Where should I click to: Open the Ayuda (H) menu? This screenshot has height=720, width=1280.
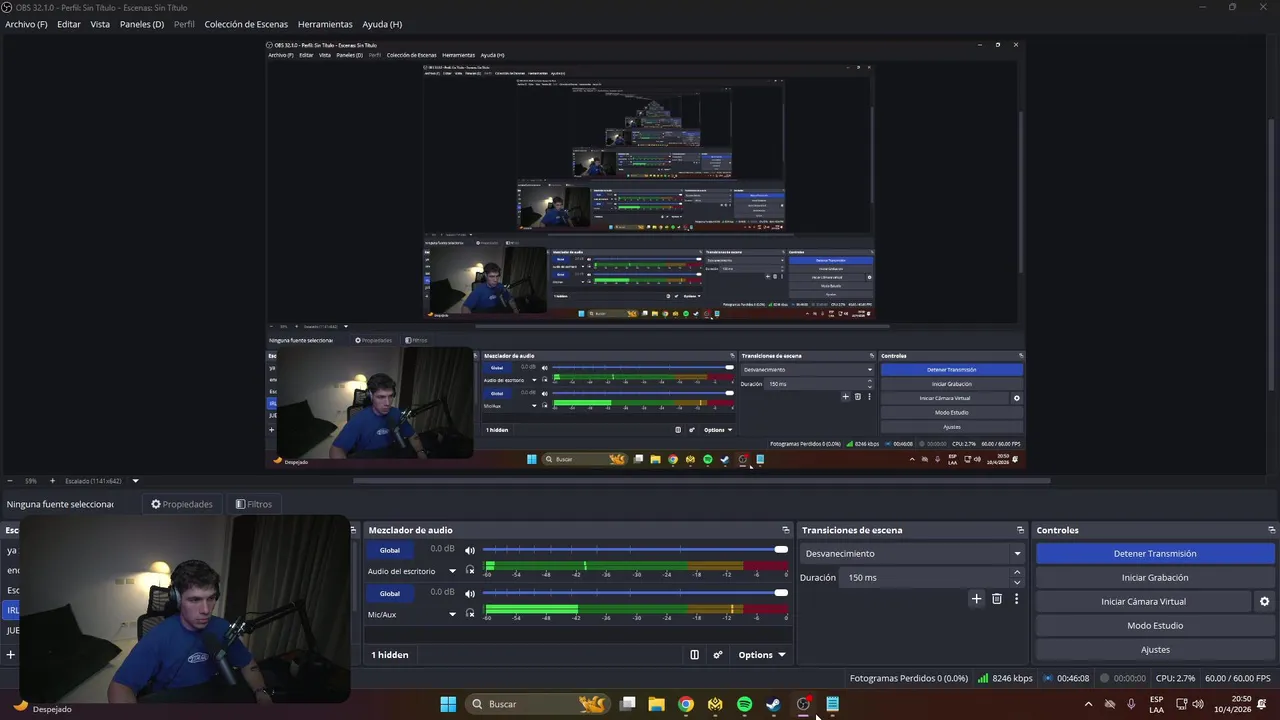[x=382, y=24]
